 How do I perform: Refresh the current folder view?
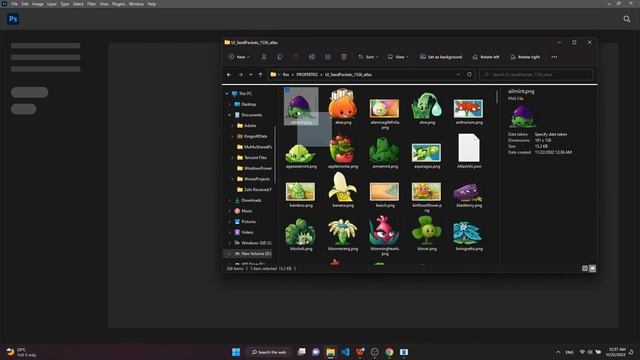[x=469, y=75]
